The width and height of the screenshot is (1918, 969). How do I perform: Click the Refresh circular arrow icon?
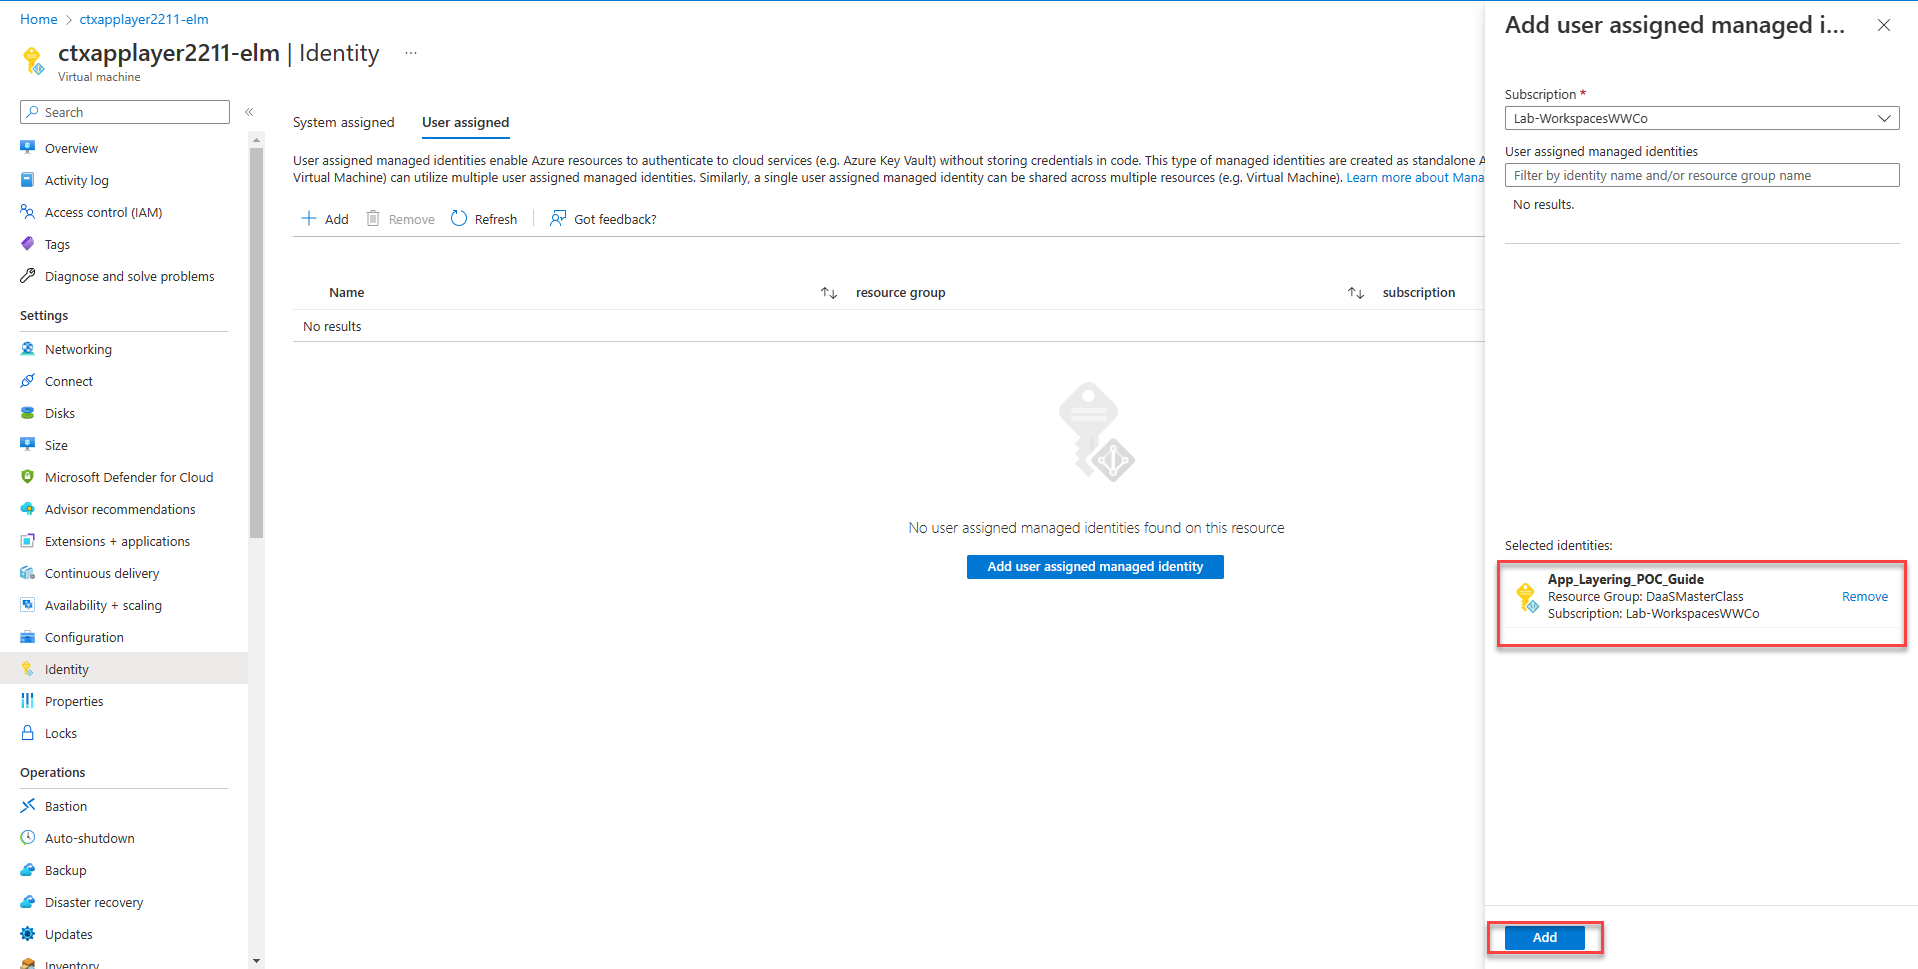coord(459,219)
